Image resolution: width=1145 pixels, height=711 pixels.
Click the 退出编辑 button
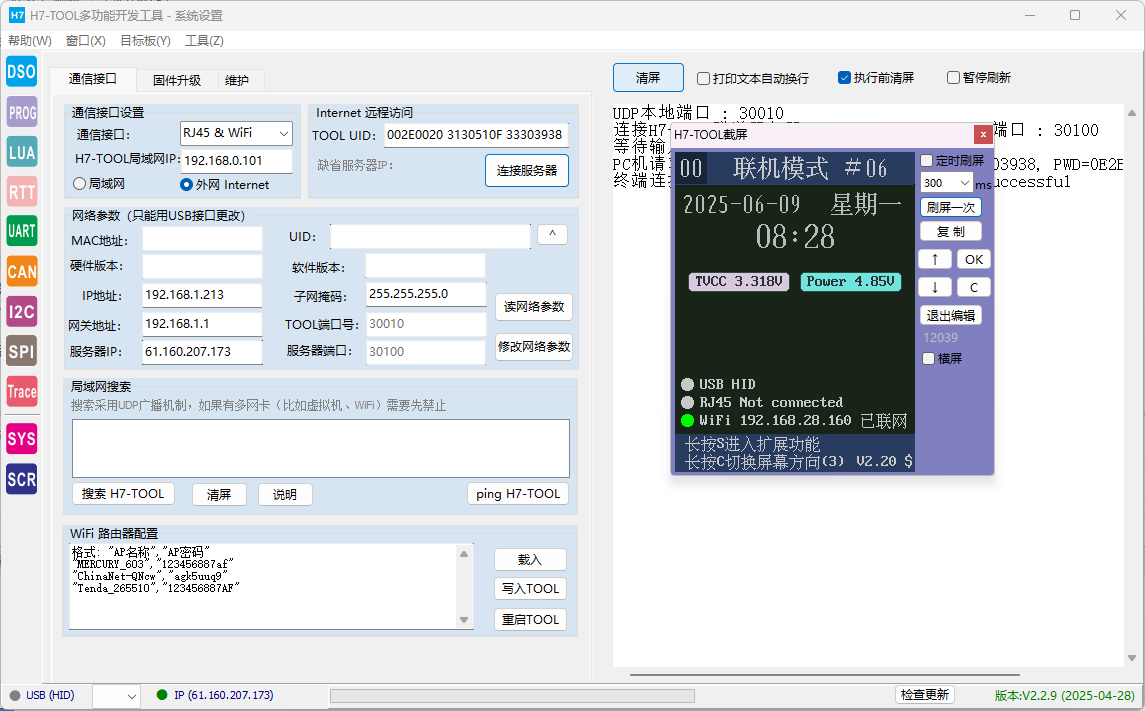coord(951,315)
